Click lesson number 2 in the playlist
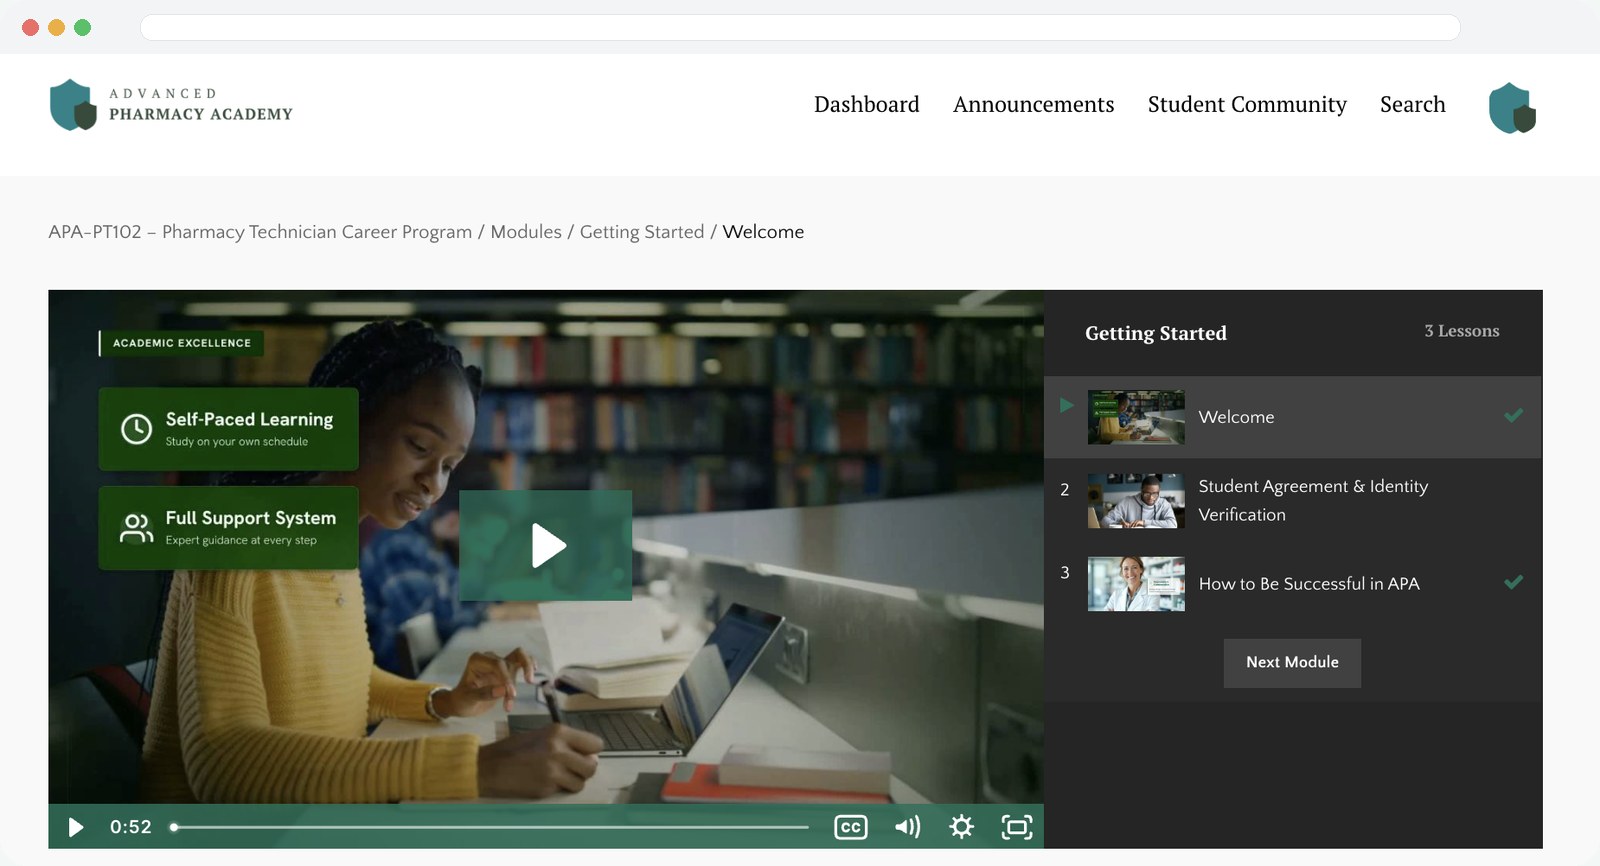1600x866 pixels. click(x=1065, y=490)
